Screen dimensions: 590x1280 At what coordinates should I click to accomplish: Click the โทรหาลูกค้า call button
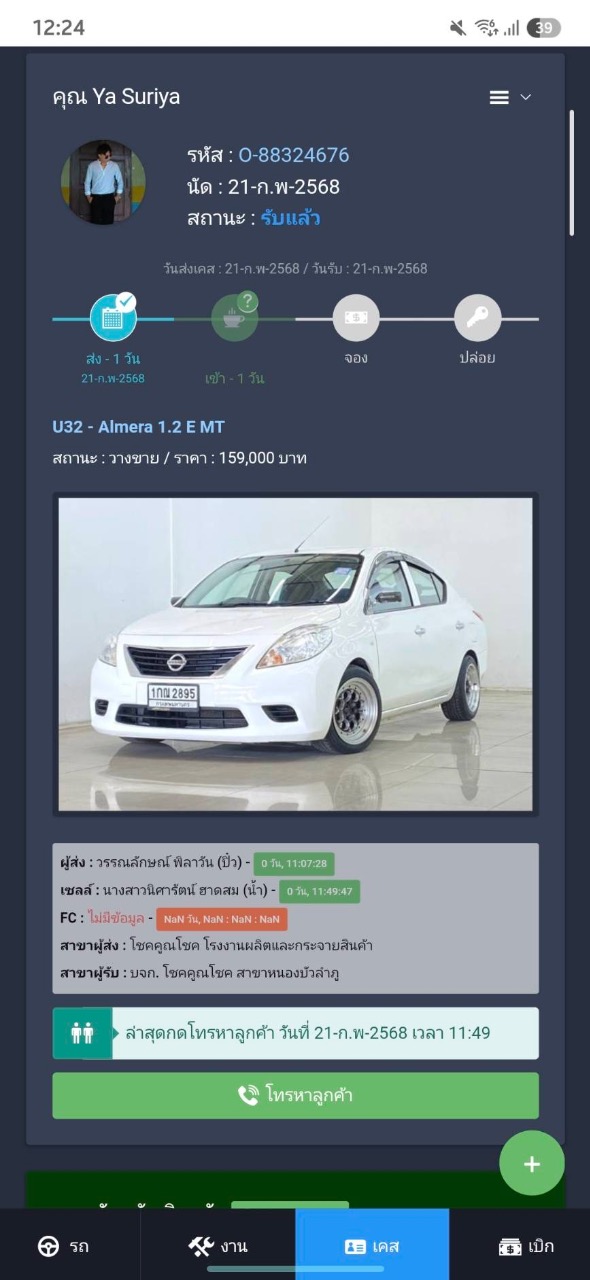(295, 1095)
